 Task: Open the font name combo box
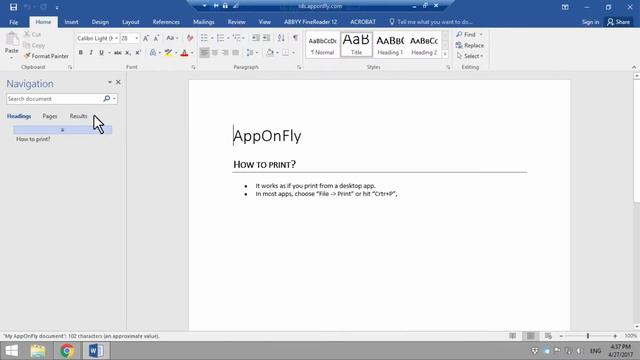point(97,38)
